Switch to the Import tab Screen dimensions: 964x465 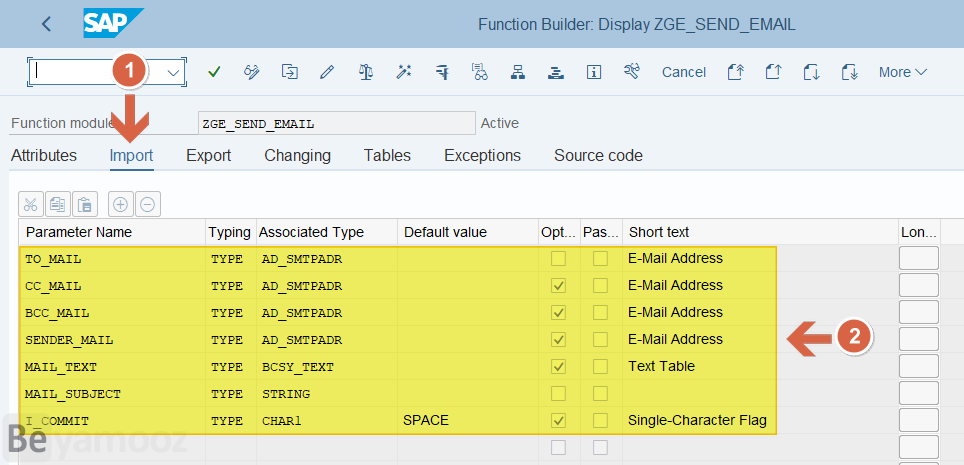tap(132, 156)
